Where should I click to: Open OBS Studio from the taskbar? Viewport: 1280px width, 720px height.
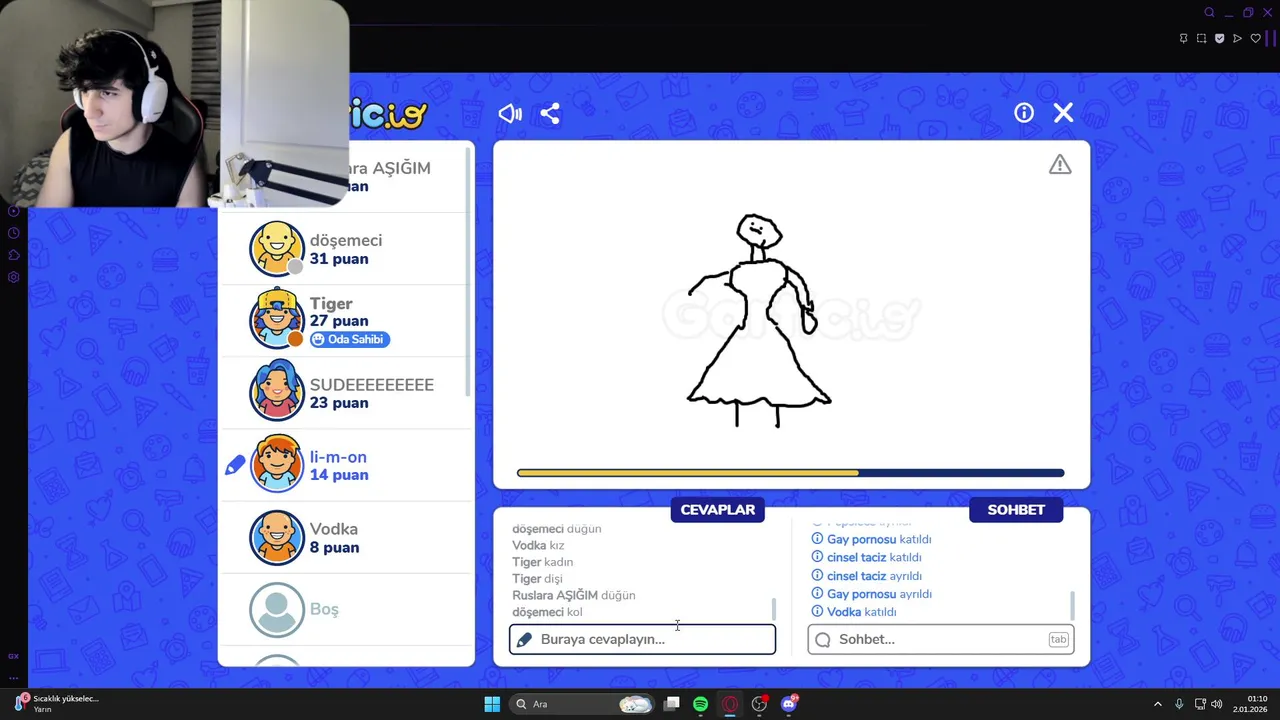[760, 704]
